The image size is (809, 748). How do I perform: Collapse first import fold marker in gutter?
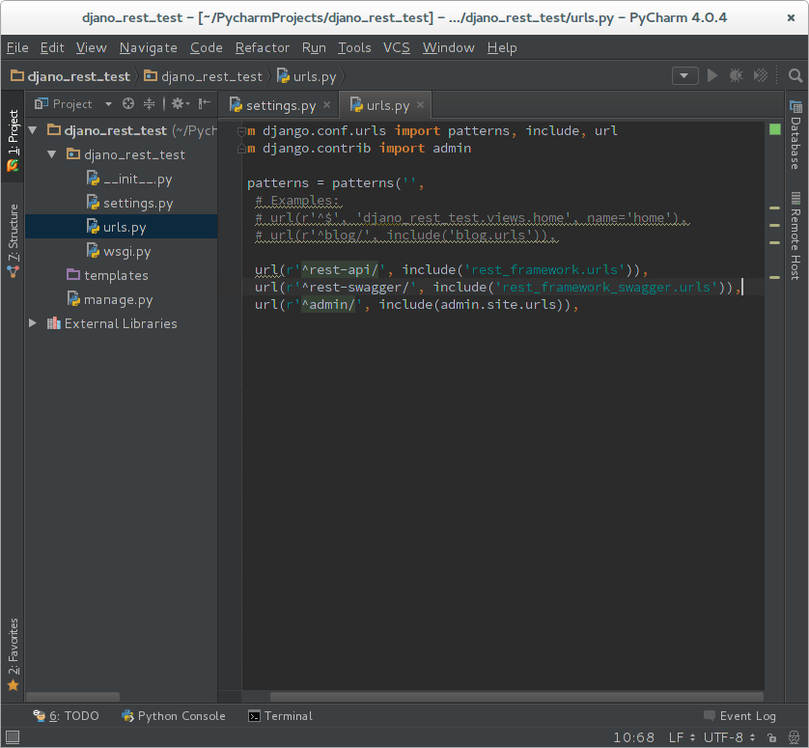(241, 131)
